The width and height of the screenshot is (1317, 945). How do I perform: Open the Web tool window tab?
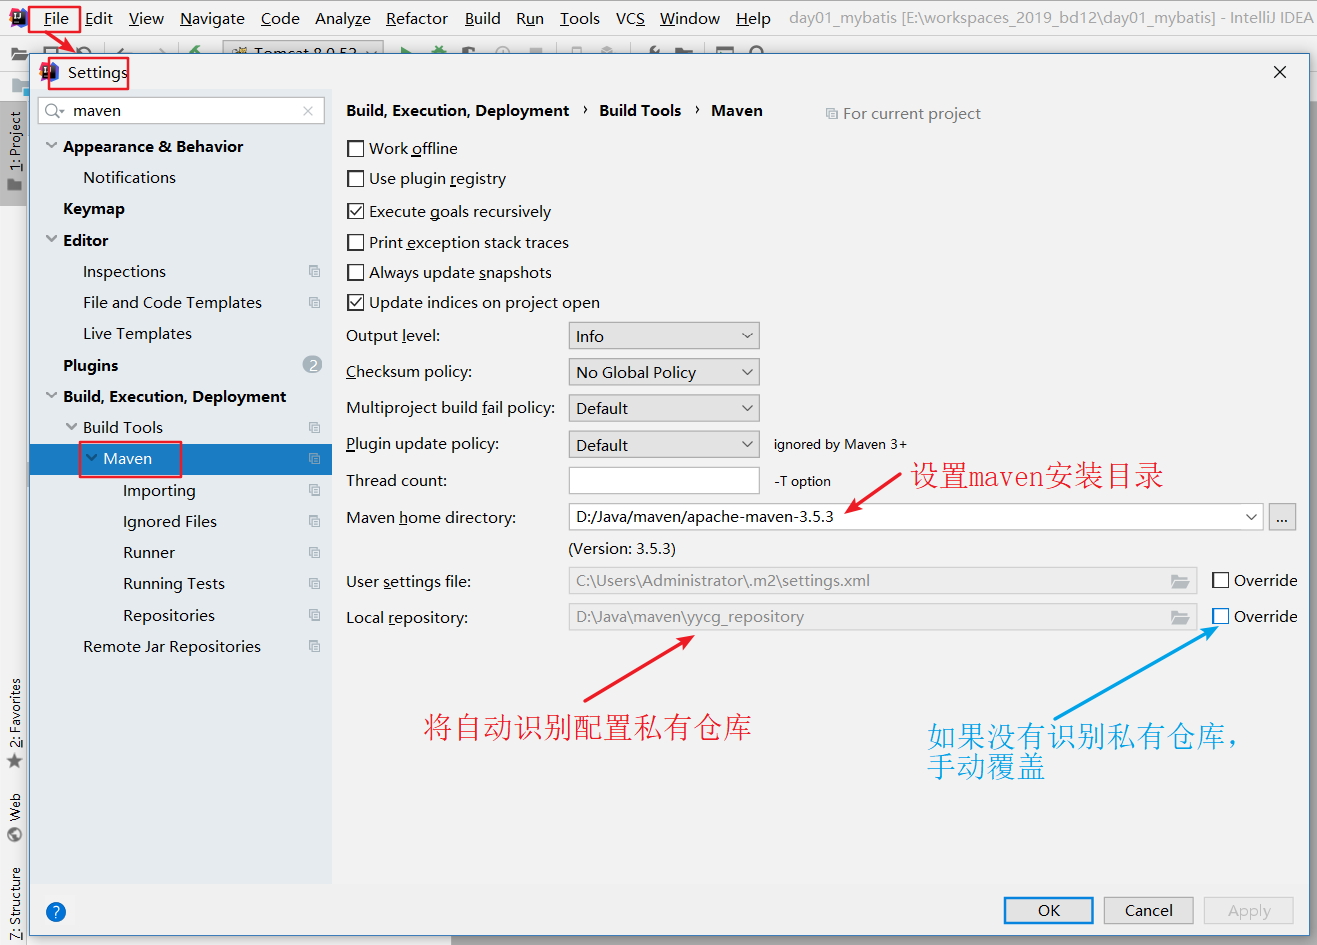click(14, 817)
